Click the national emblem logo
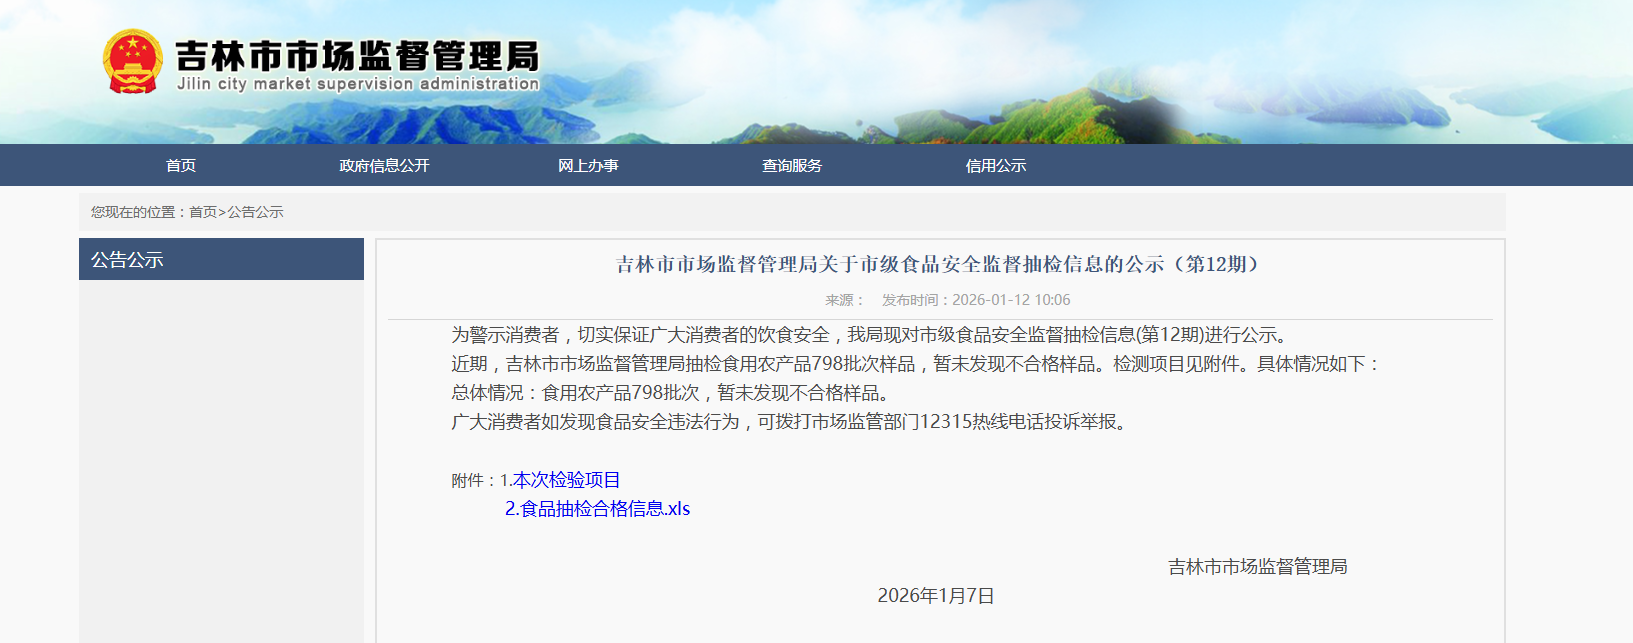 pyautogui.click(x=132, y=62)
